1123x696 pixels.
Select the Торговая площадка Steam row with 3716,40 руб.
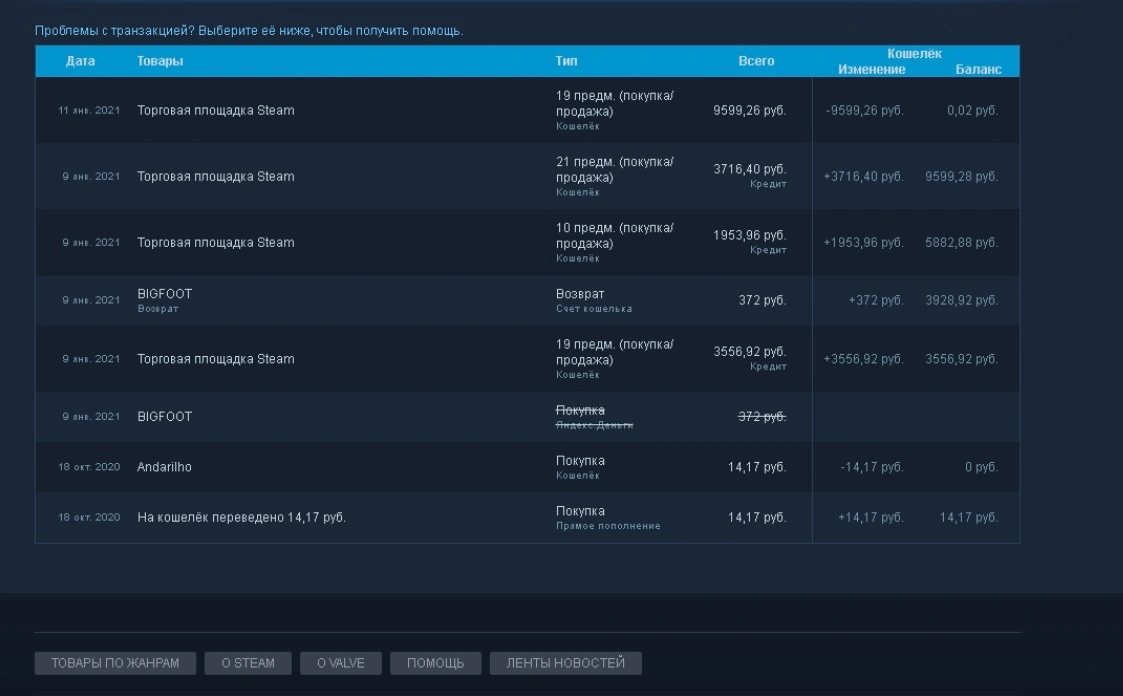[x=528, y=176]
